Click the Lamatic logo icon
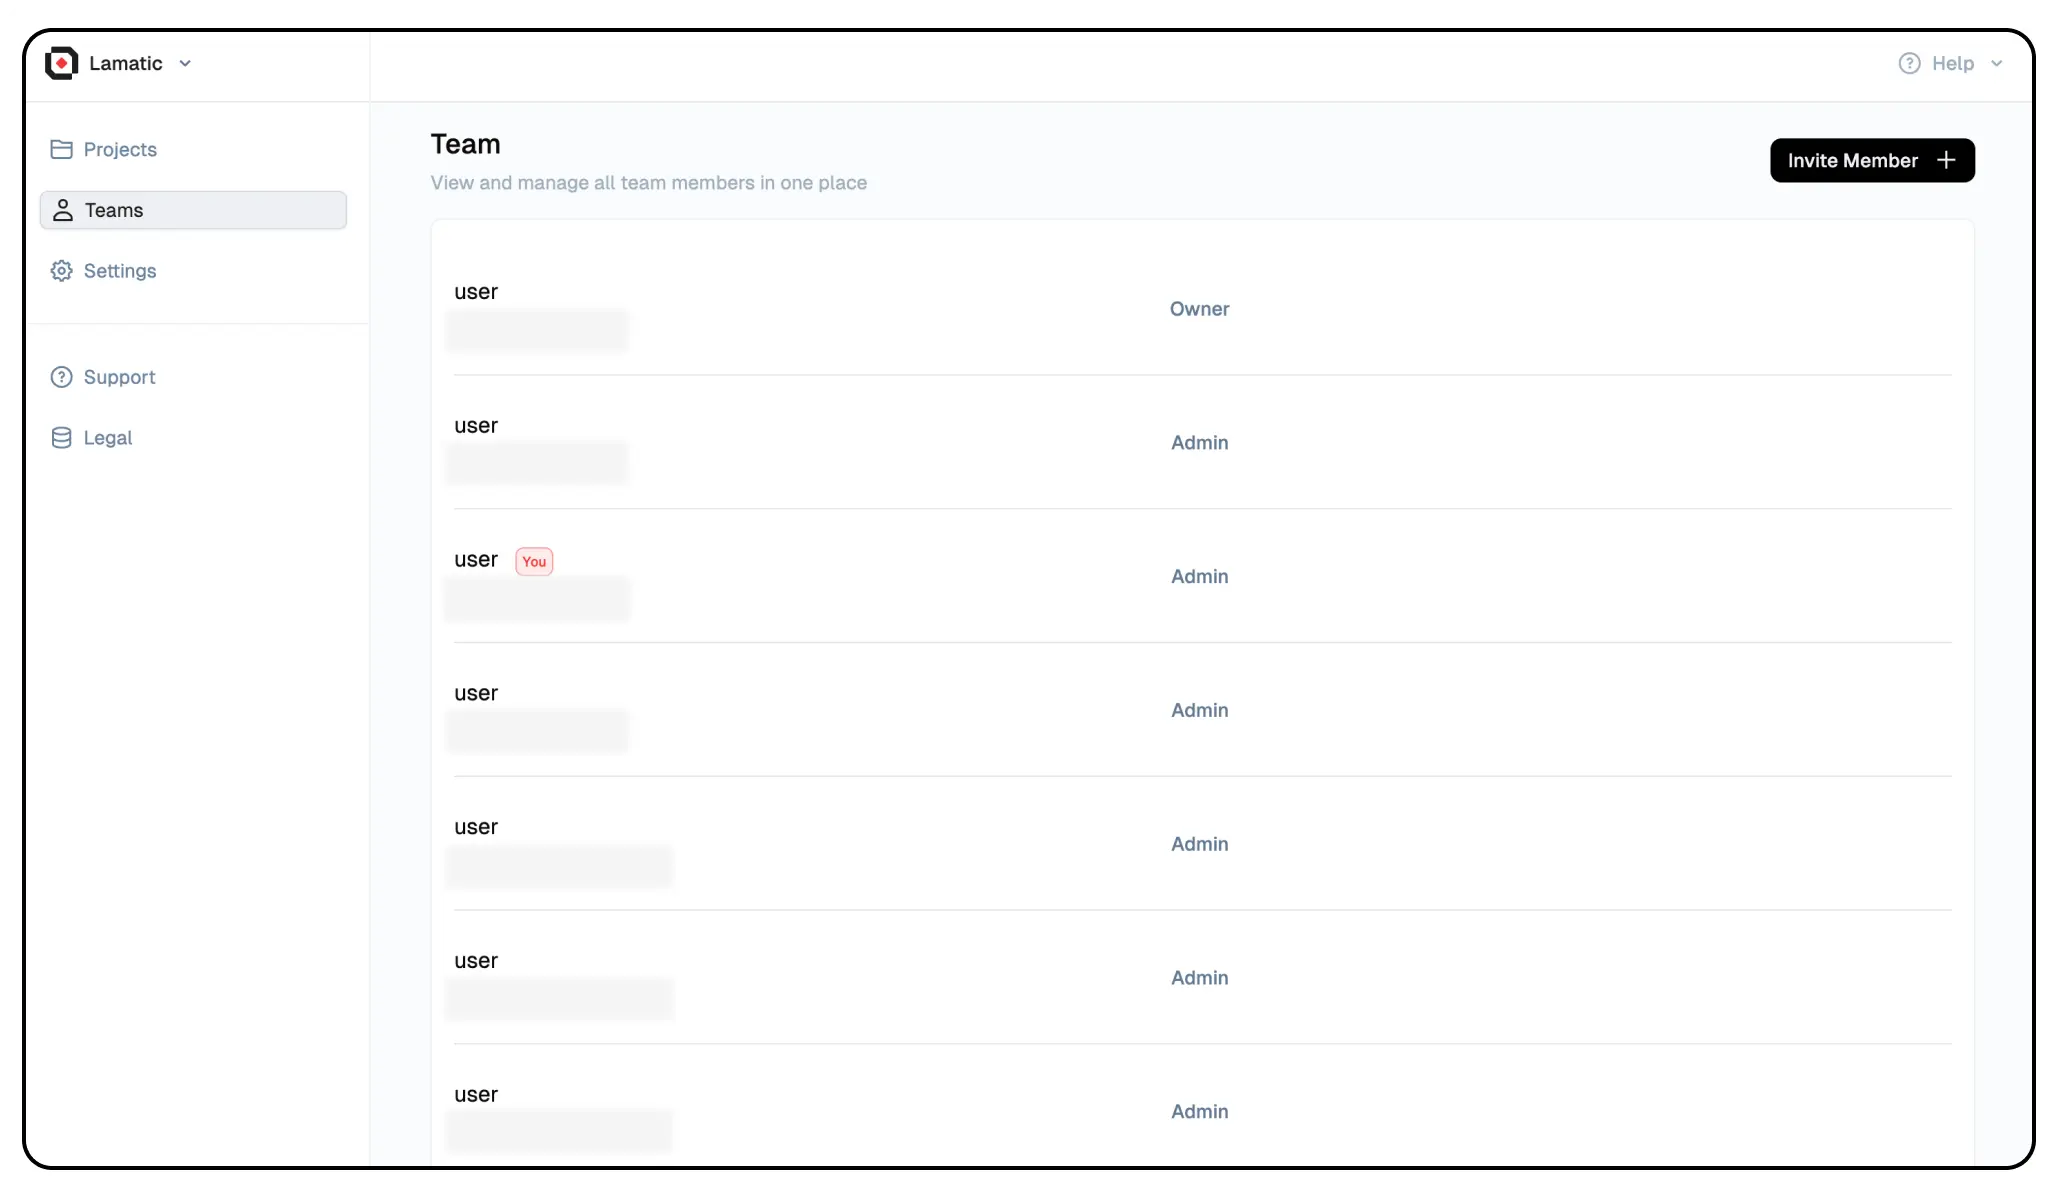Viewport: 2060px width, 1200px height. tap(61, 63)
